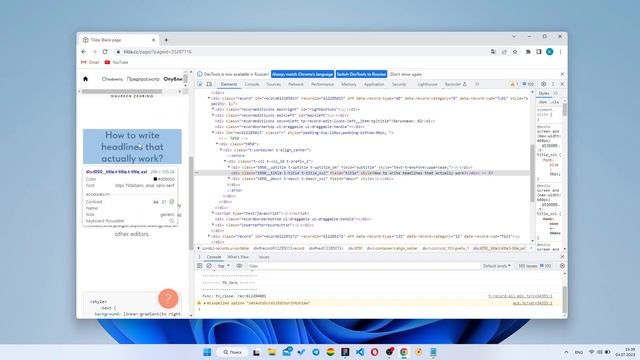Open the Extensions puzzle icon

tap(528, 52)
